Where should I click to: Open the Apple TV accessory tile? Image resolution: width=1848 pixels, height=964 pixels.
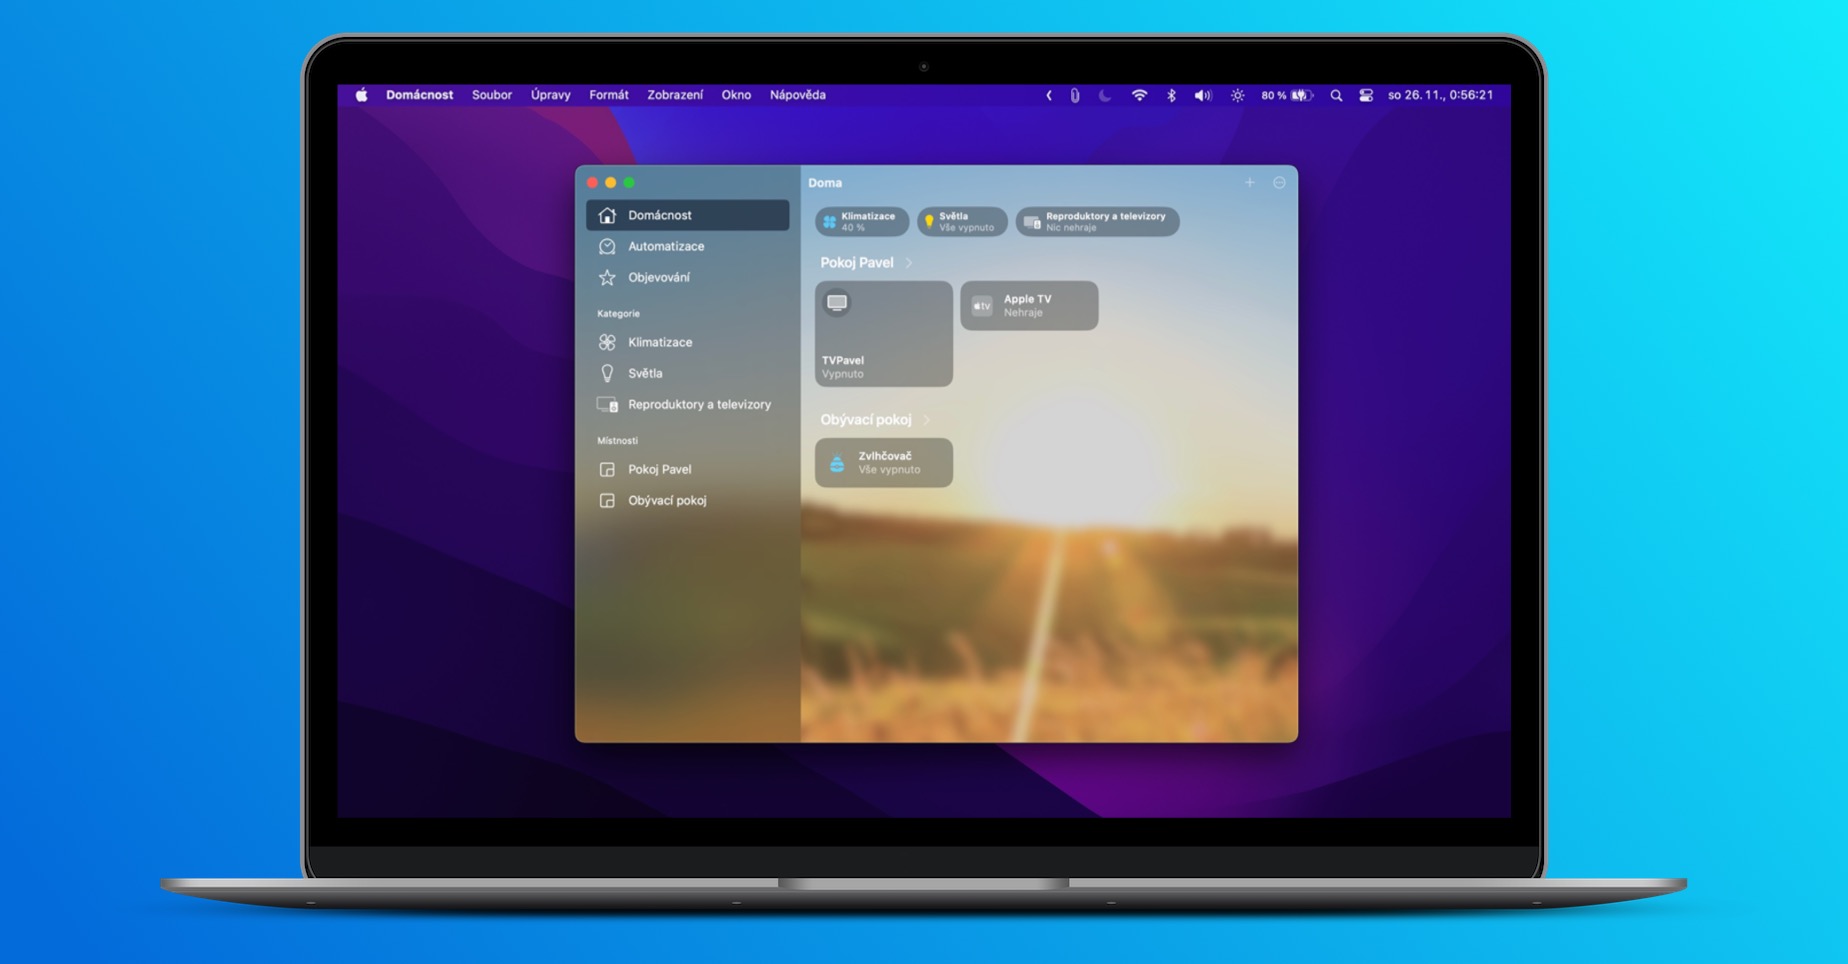1029,305
